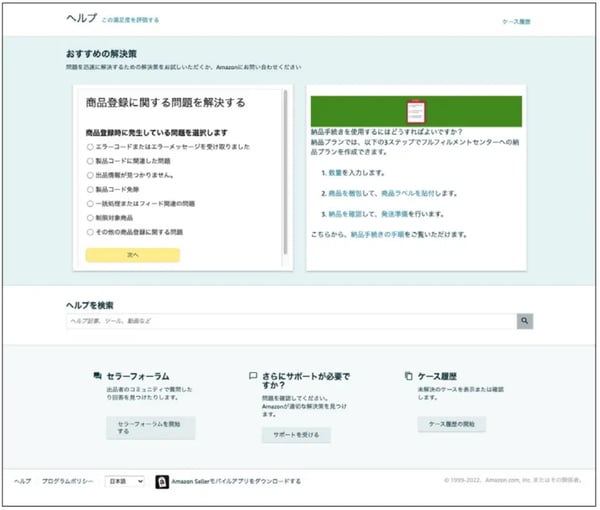600x510 pixels.
Task: Click the さらにサポートが必要ですか heading text
Action: tap(306, 381)
